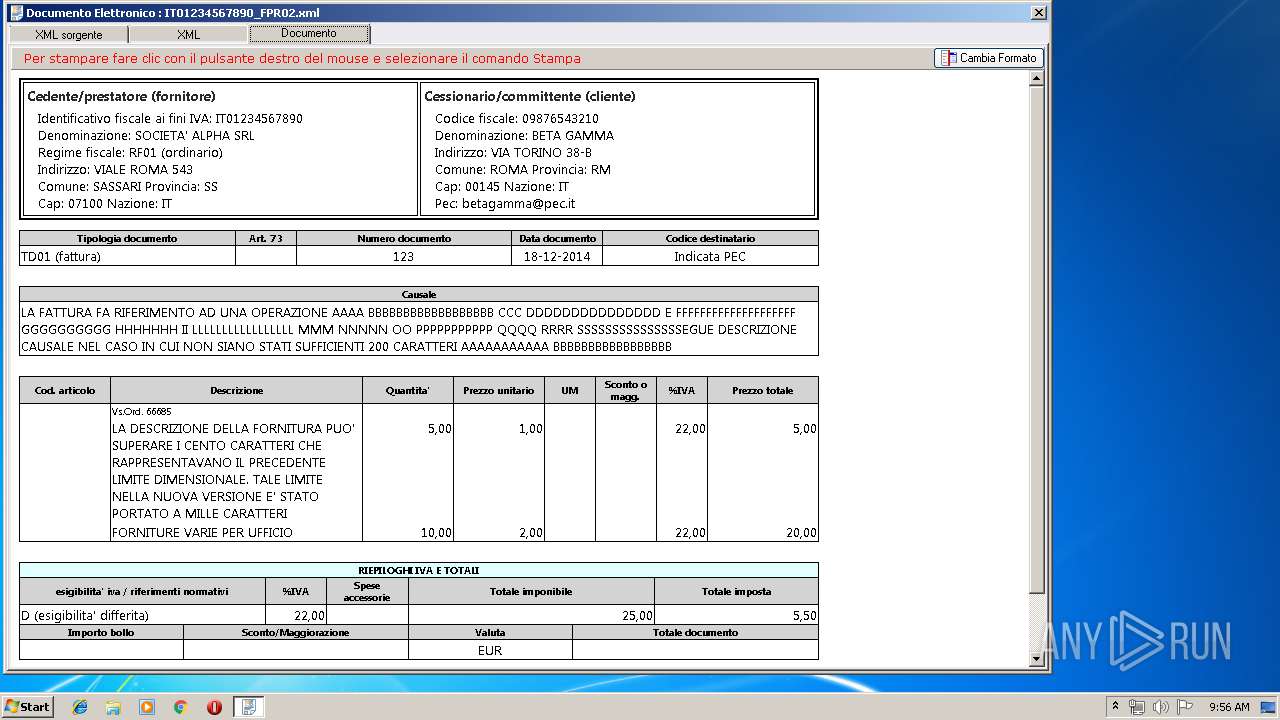Click Pec: betagamma@pec.it
Image resolution: width=1280 pixels, height=720 pixels.
[505, 204]
